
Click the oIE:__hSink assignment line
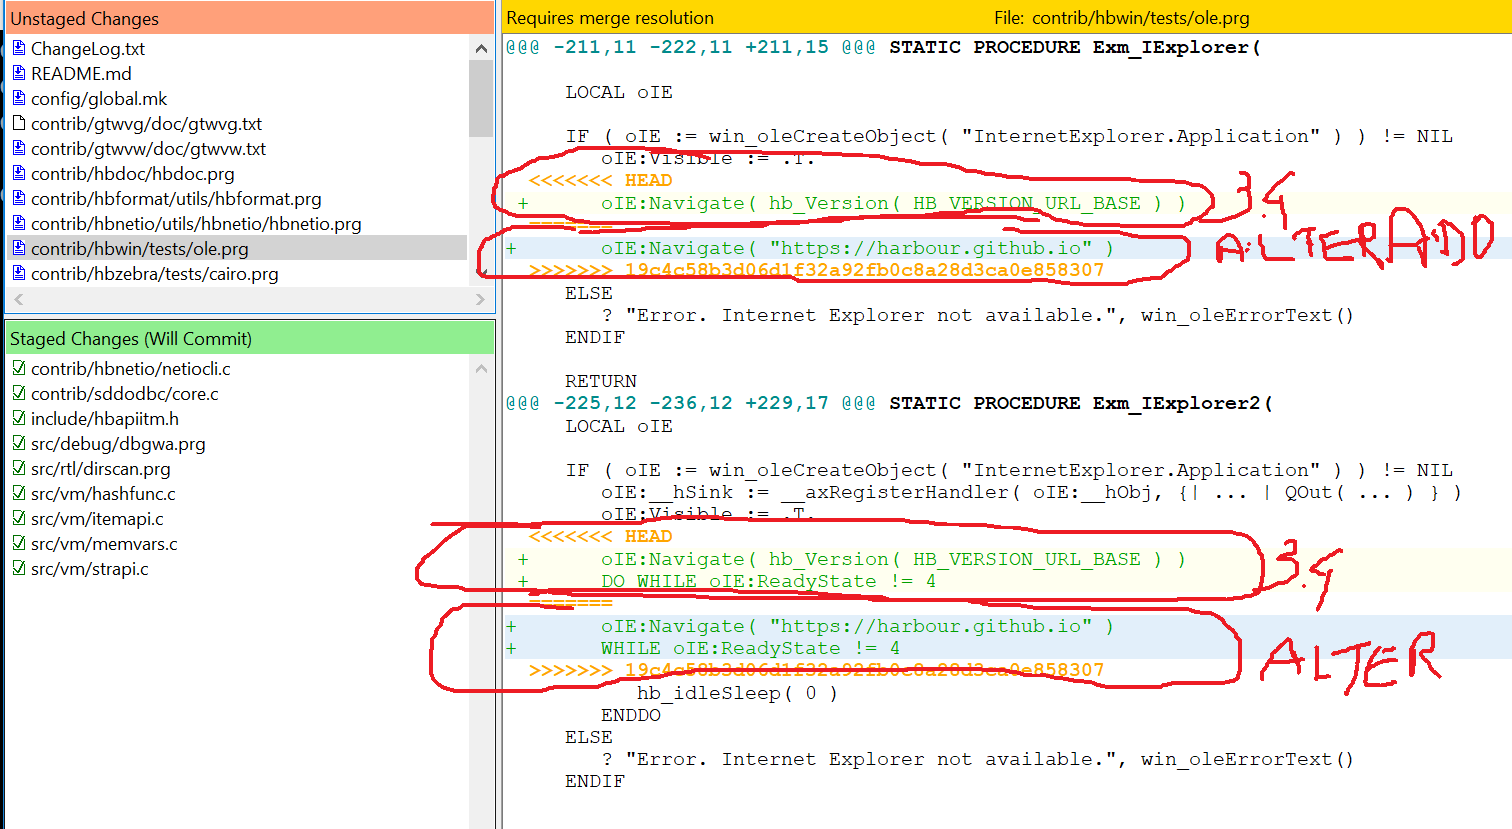coord(1031,492)
